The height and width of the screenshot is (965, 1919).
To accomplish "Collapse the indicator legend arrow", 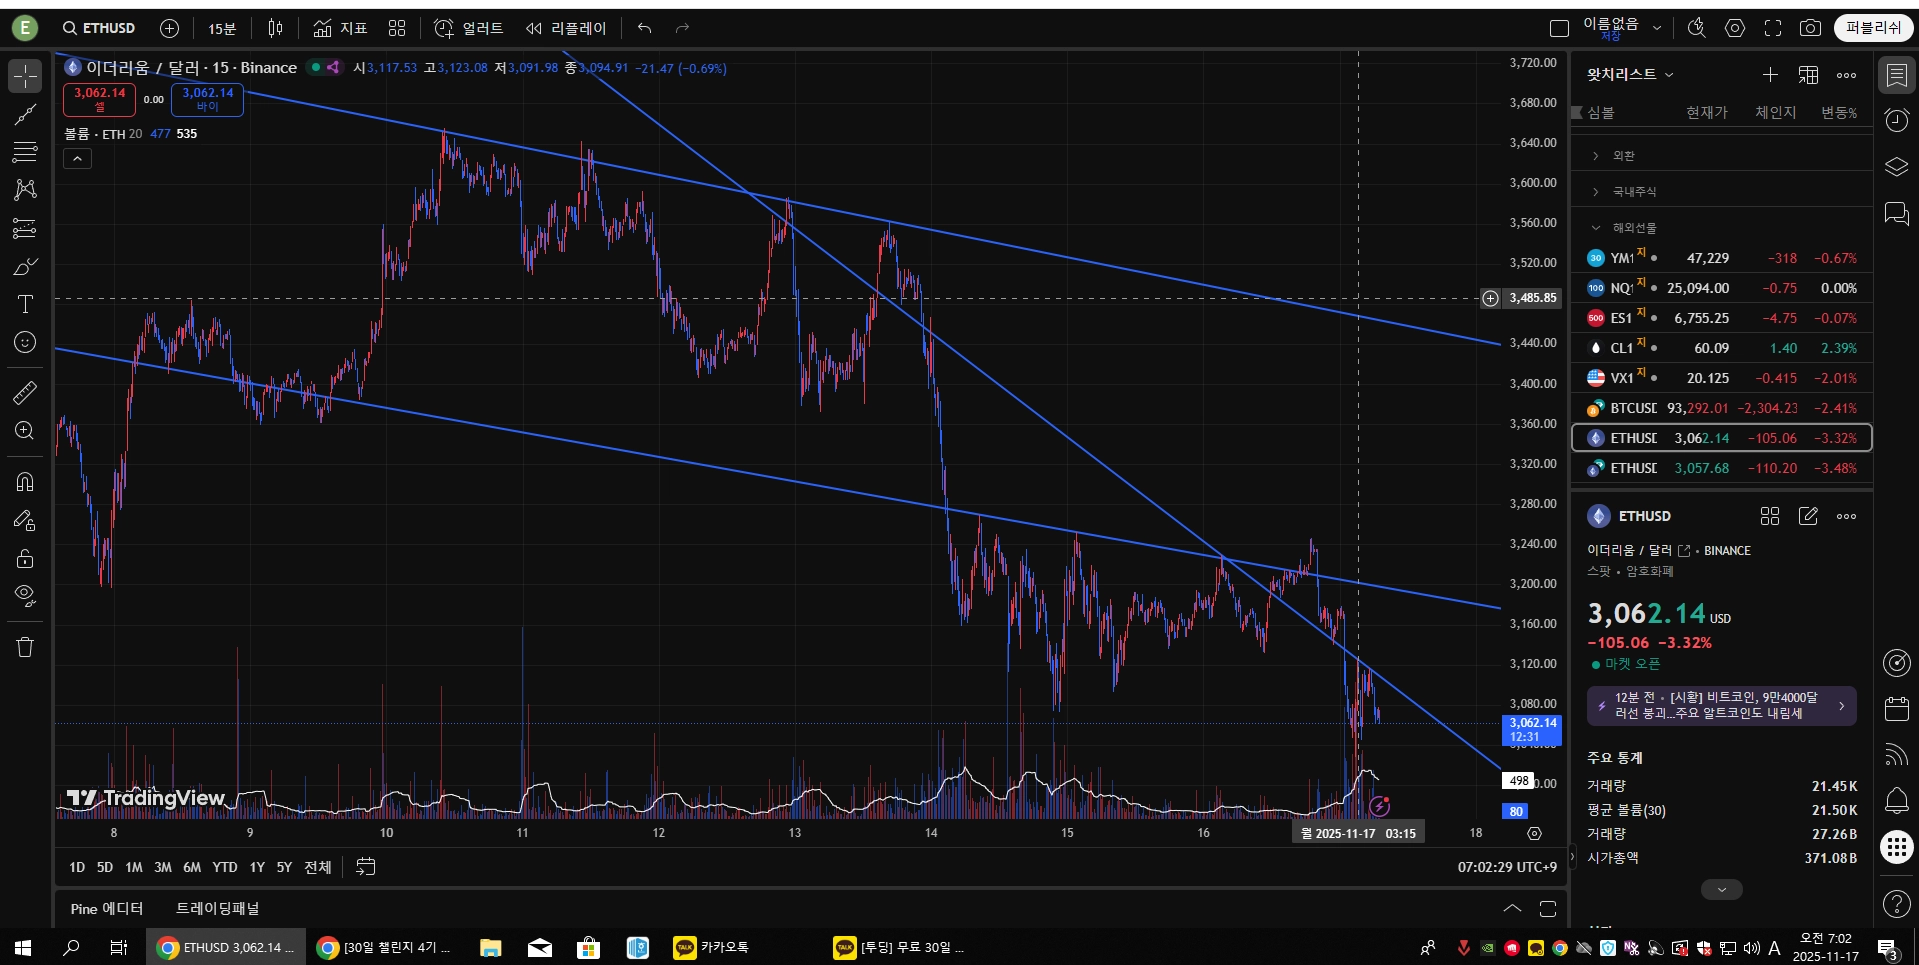I will pyautogui.click(x=77, y=158).
